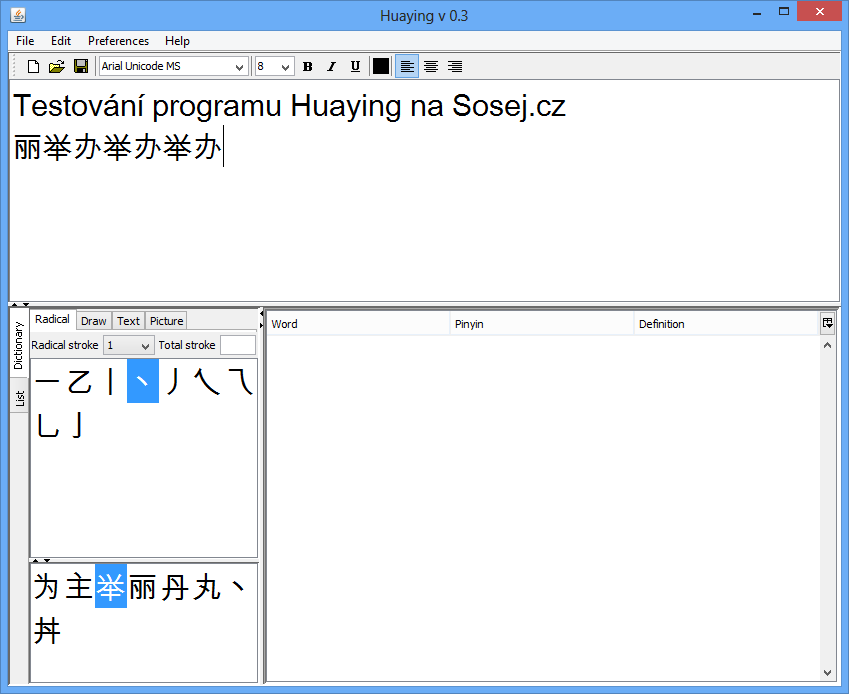Image resolution: width=849 pixels, height=694 pixels.
Task: Open the black text color swatch
Action: [x=381, y=67]
